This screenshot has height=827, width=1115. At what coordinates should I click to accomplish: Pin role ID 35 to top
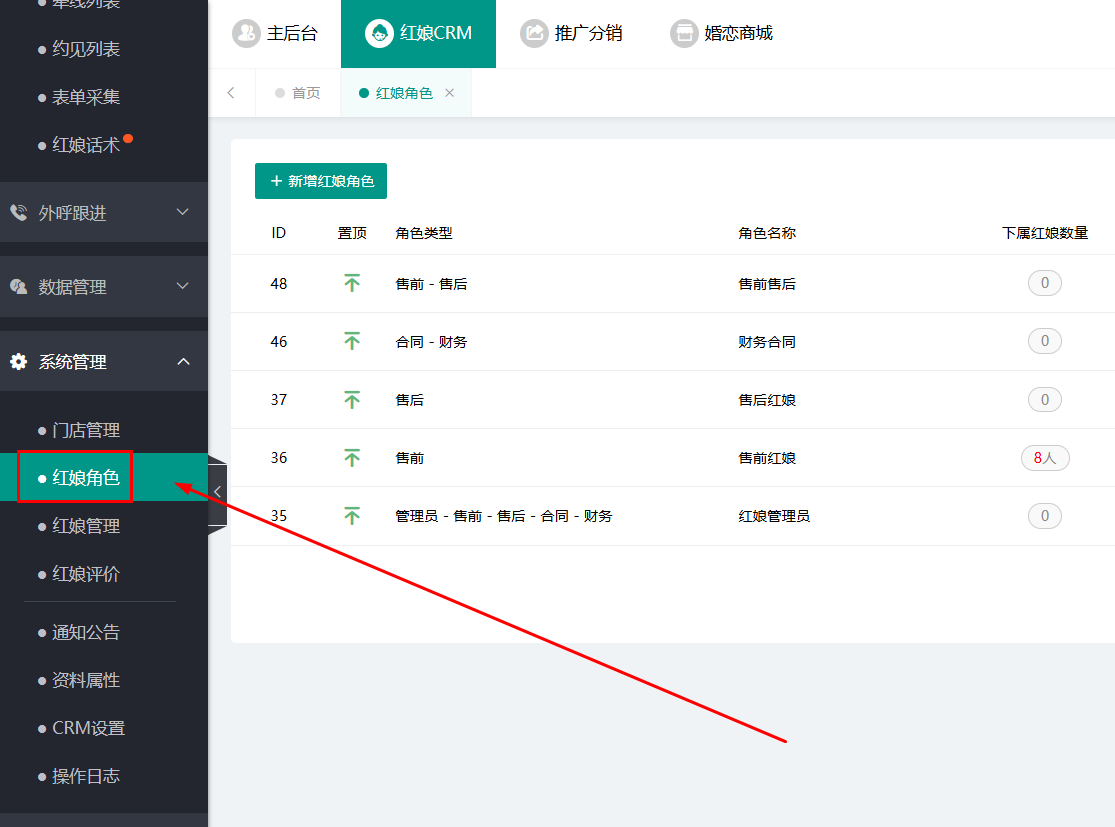352,516
